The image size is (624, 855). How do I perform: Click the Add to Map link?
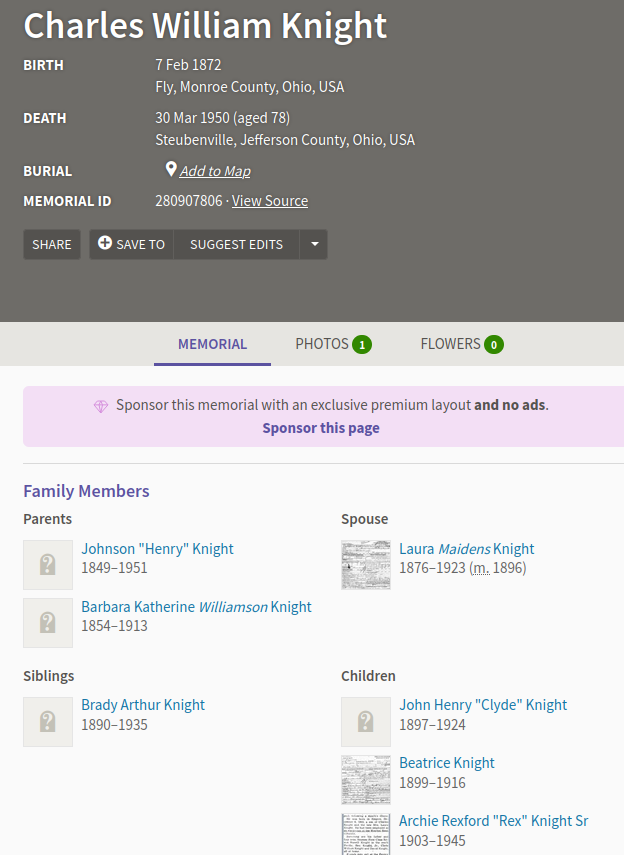[215, 171]
